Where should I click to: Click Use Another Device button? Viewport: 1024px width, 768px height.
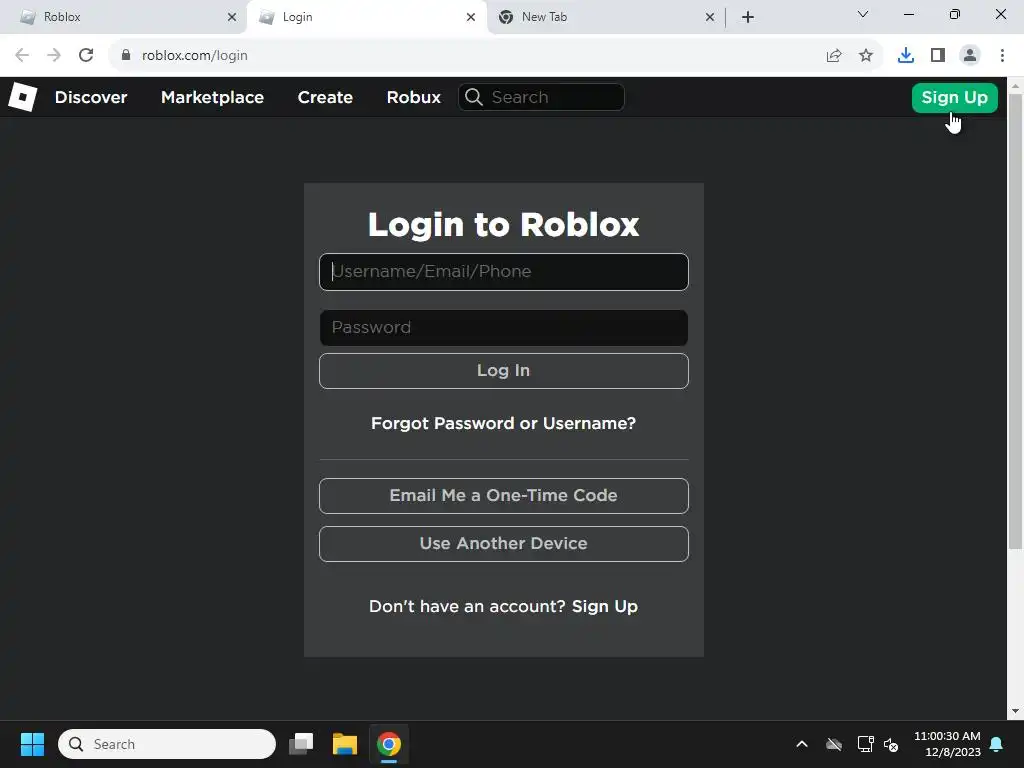(504, 544)
